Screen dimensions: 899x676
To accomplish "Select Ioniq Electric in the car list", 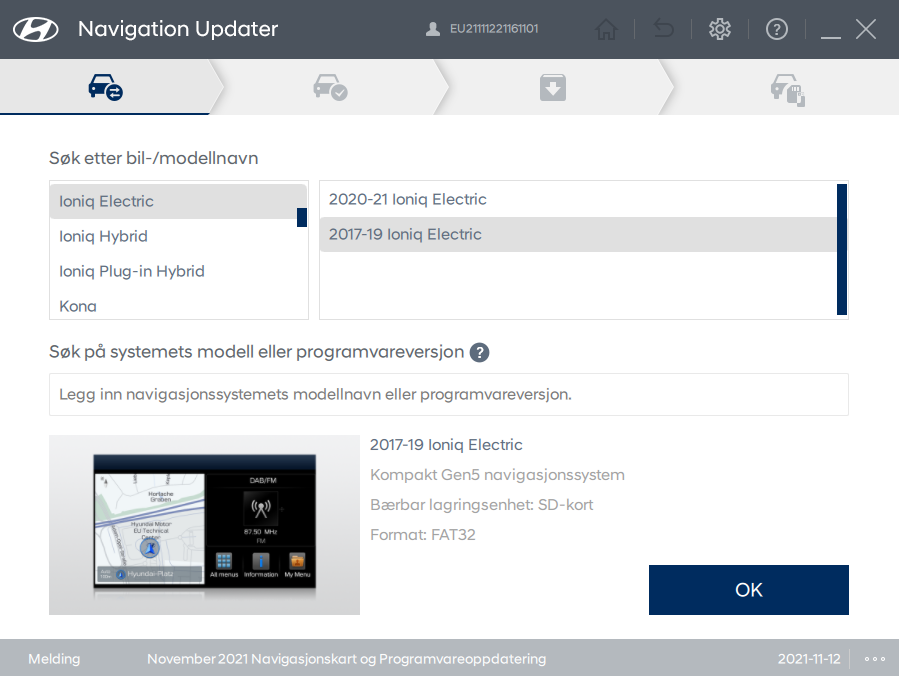I will click(x=178, y=201).
